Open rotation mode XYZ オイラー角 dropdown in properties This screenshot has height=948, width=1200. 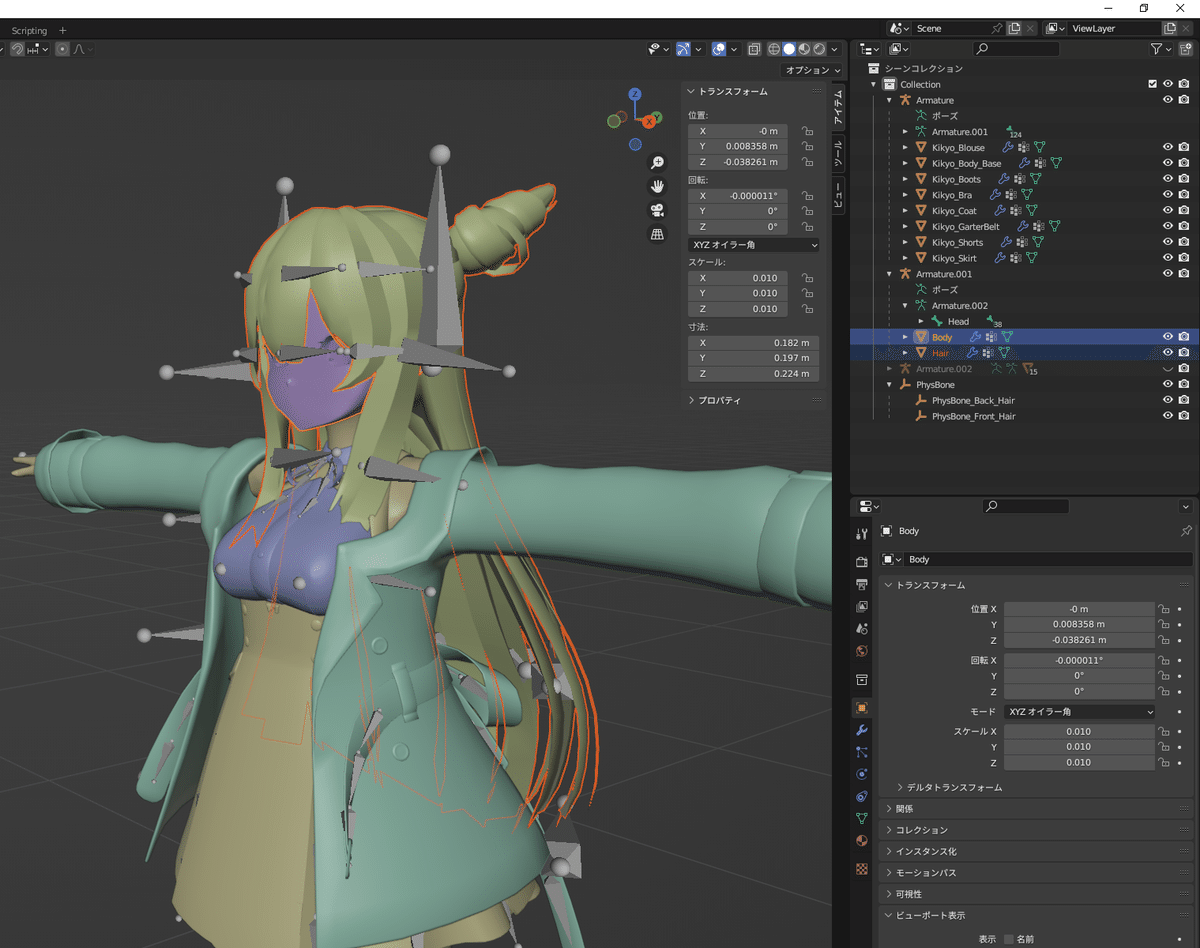(x=1079, y=711)
